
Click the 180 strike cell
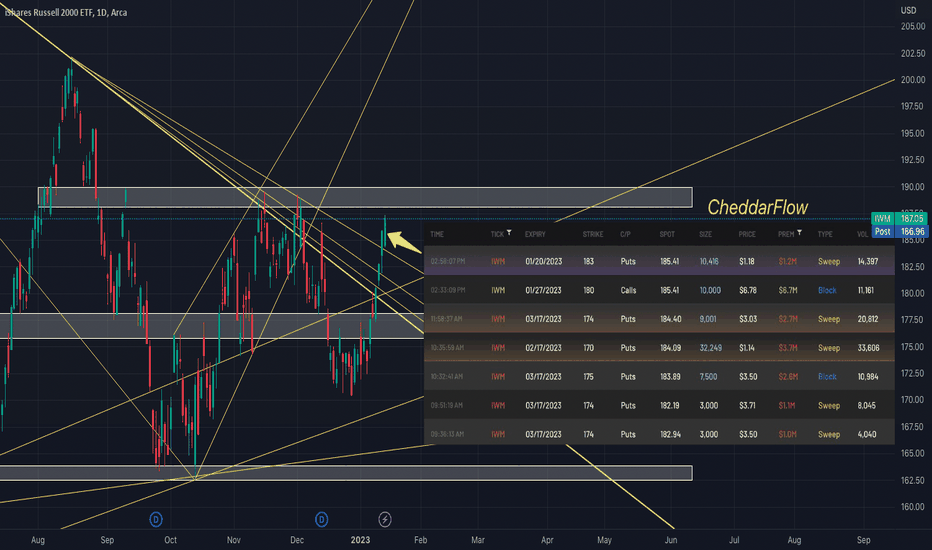pos(588,290)
